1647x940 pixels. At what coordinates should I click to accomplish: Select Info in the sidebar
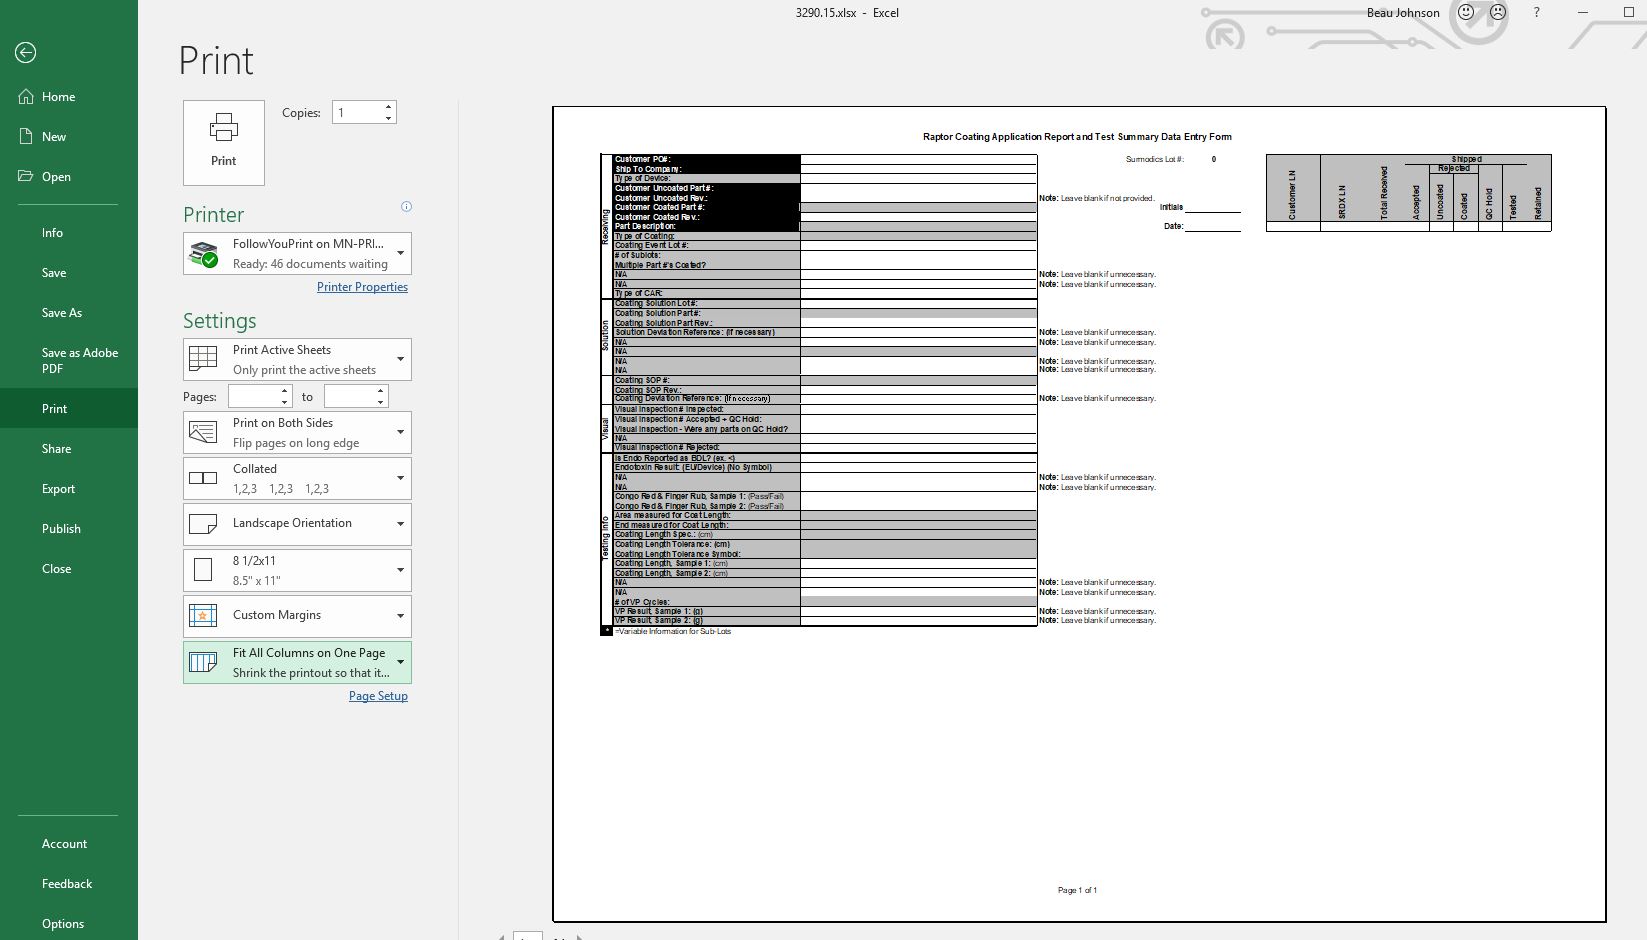(69, 233)
